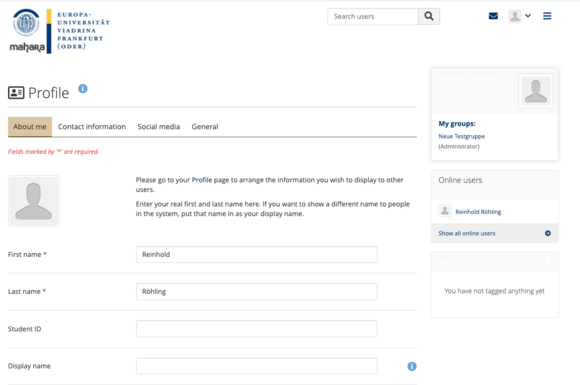580x385 pixels.
Task: Expand the user menu chevron
Action: (528, 16)
